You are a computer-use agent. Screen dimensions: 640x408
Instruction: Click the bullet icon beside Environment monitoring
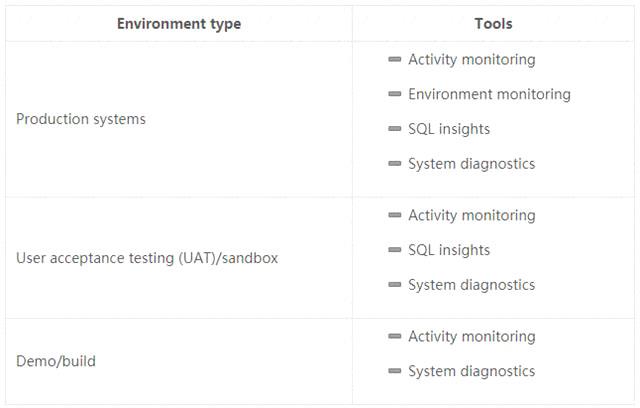(394, 94)
